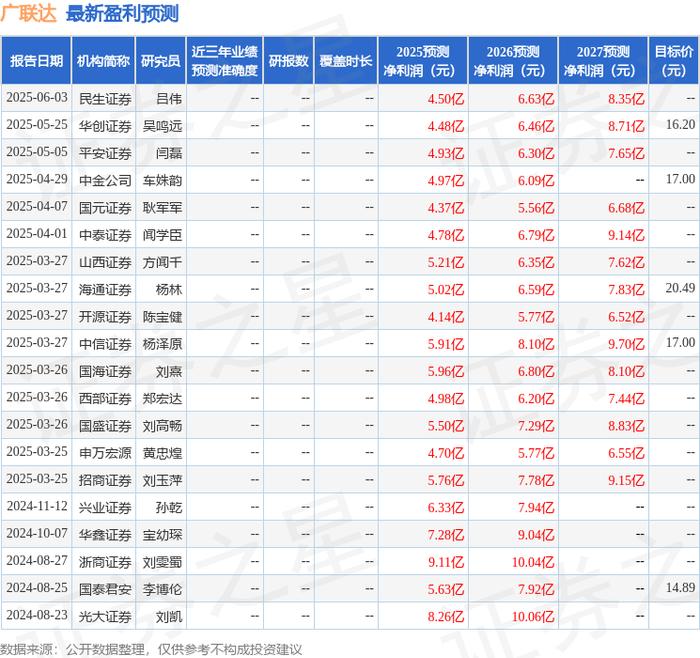
Task: Click institution 山西证券
Action: (105, 262)
